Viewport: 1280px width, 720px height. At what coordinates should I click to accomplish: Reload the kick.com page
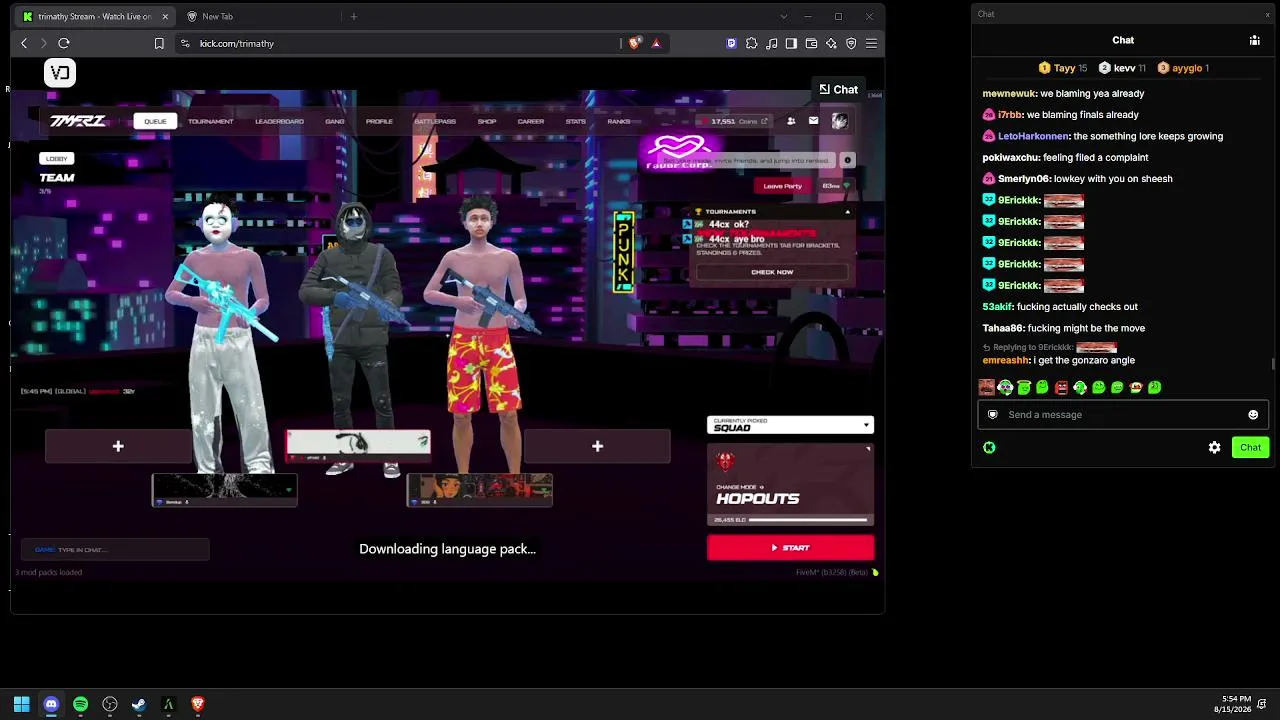[x=64, y=43]
